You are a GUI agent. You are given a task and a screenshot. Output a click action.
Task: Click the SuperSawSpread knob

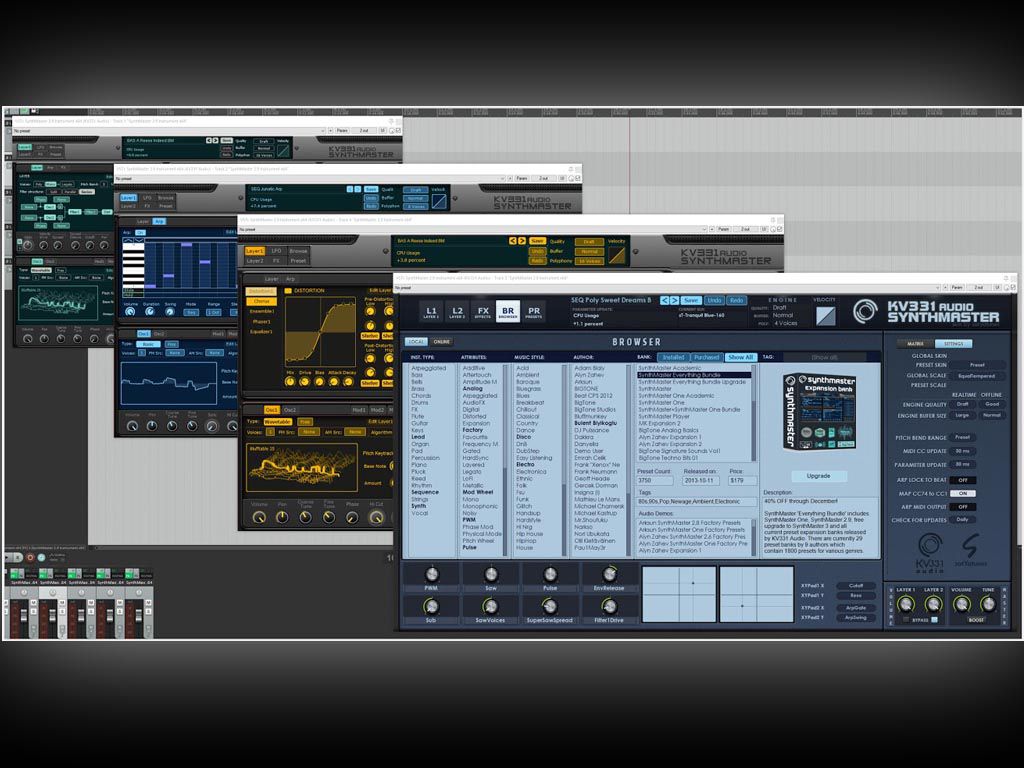pyautogui.click(x=550, y=606)
